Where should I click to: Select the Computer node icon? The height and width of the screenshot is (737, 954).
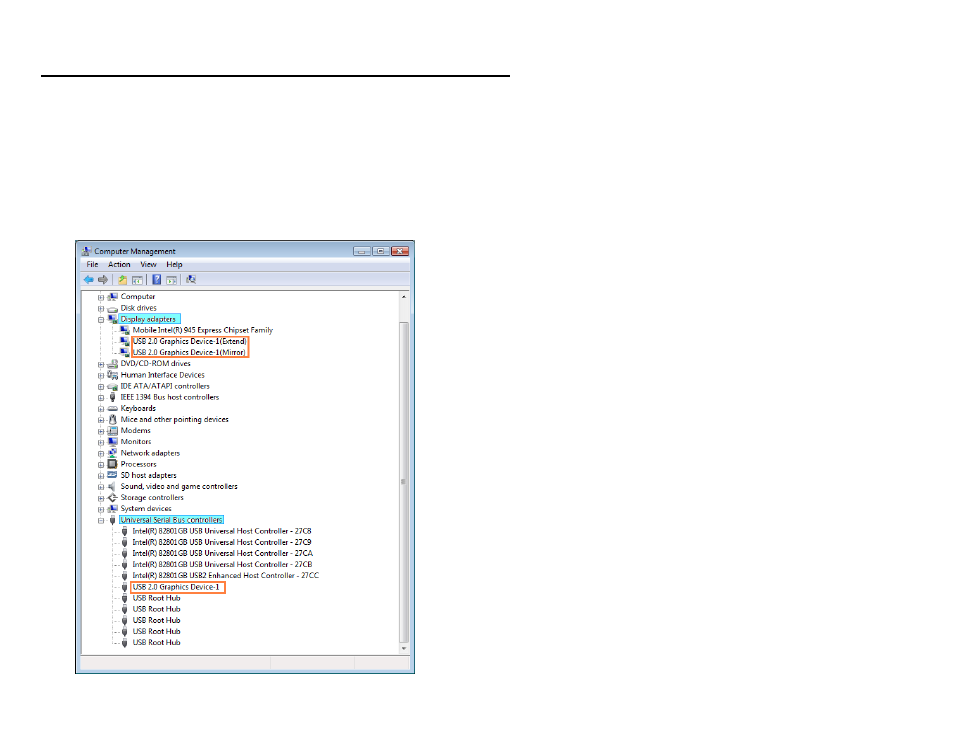pos(113,297)
